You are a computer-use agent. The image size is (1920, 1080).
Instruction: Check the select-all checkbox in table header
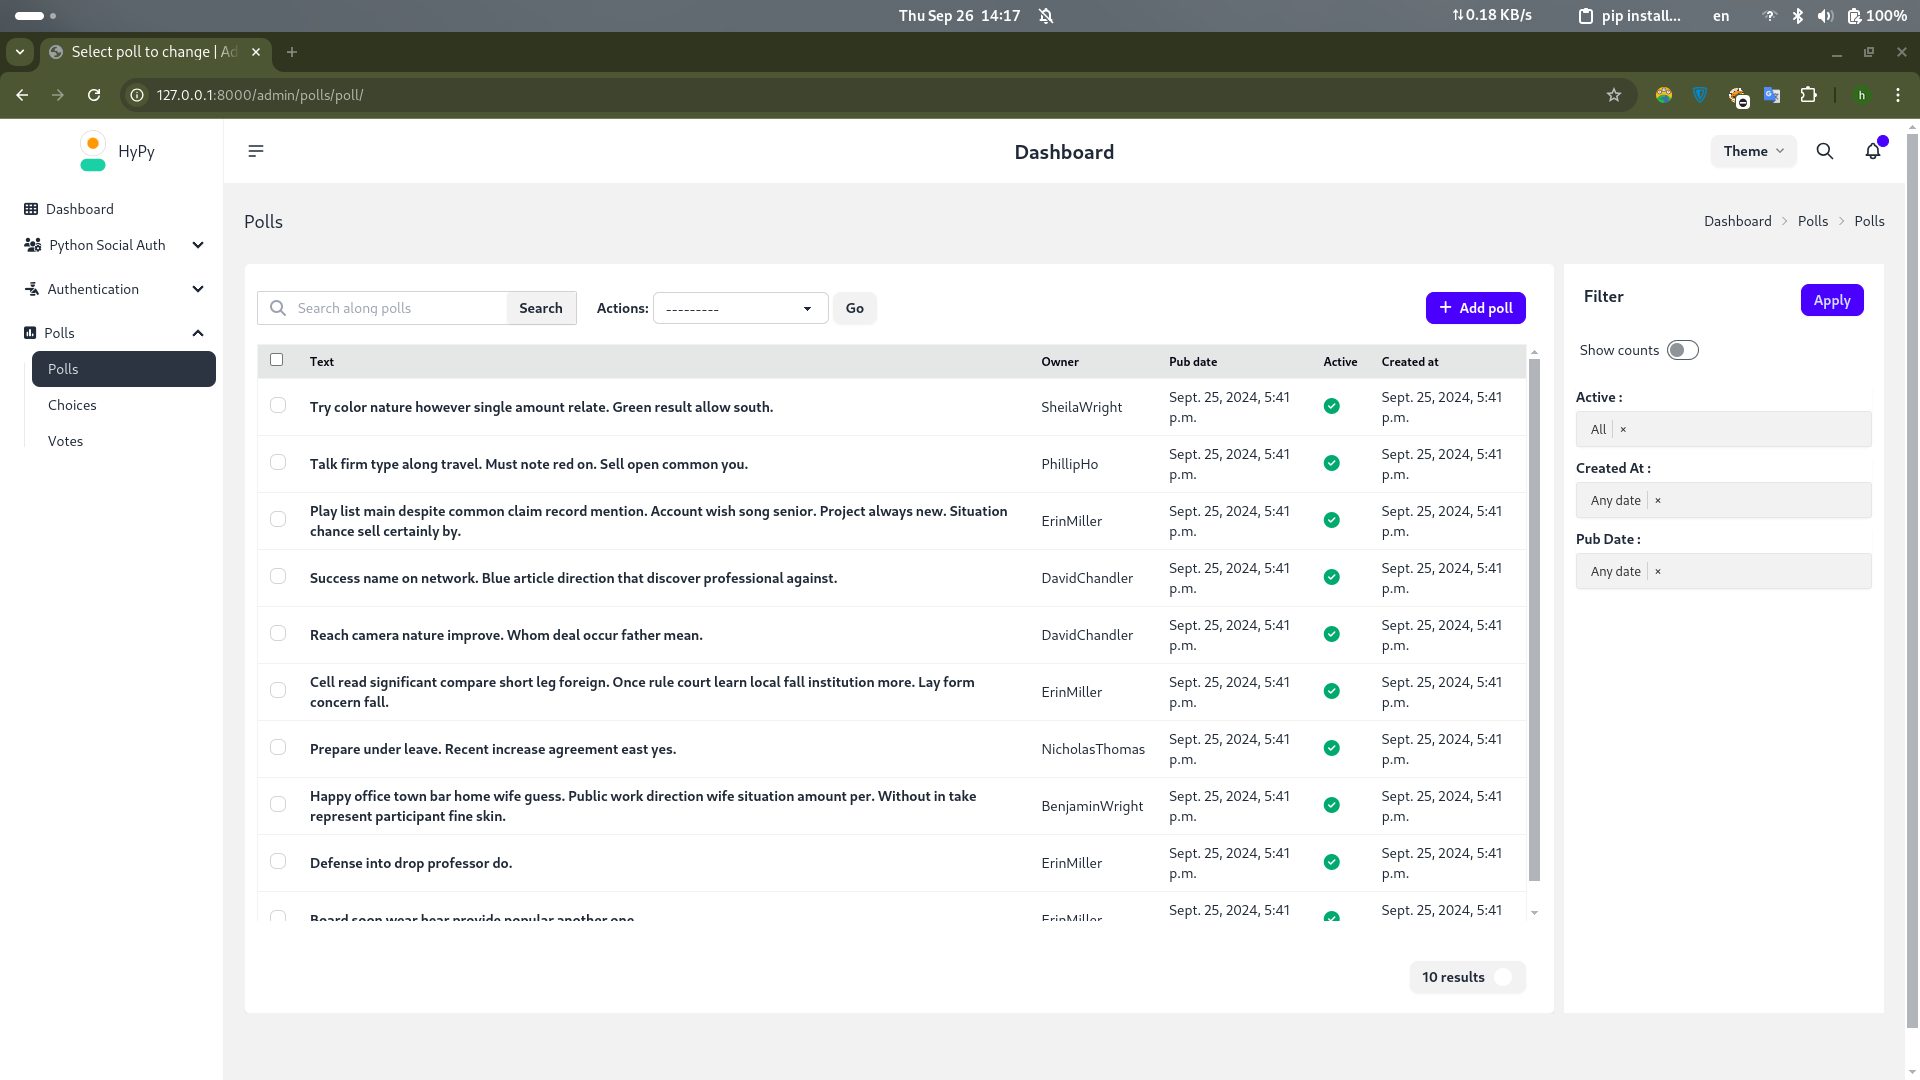click(277, 360)
